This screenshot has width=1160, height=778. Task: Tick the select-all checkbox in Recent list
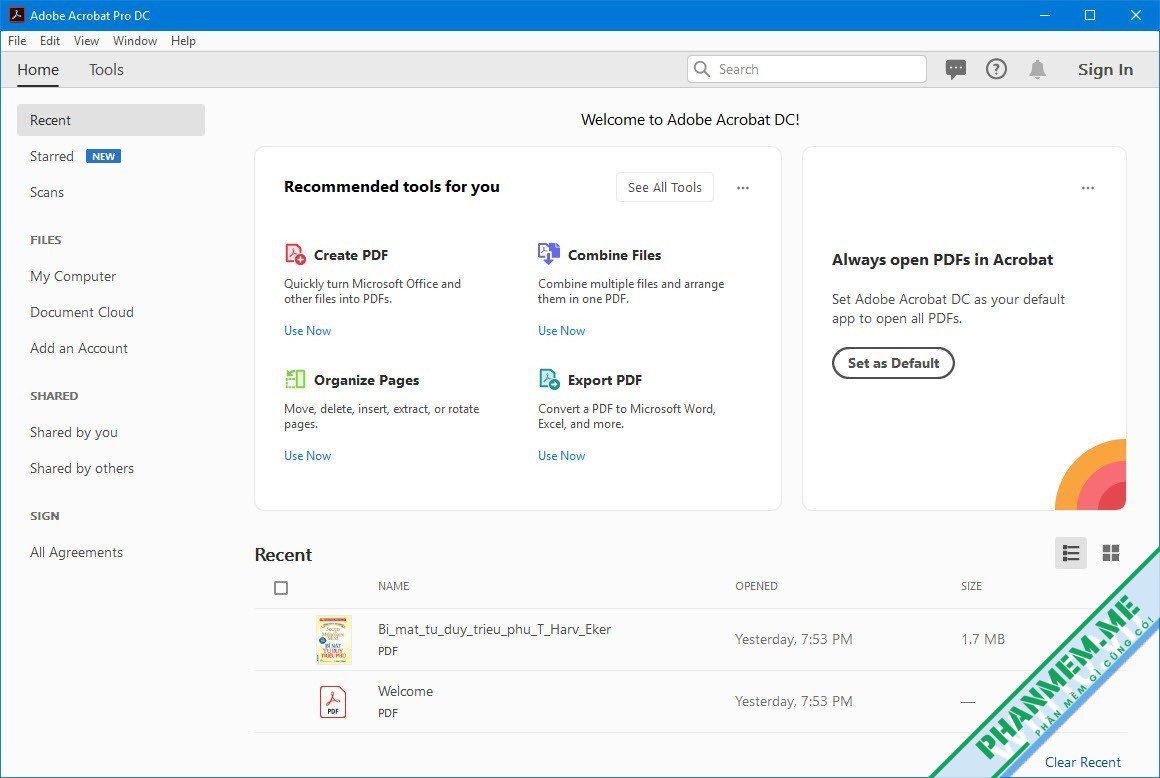281,588
